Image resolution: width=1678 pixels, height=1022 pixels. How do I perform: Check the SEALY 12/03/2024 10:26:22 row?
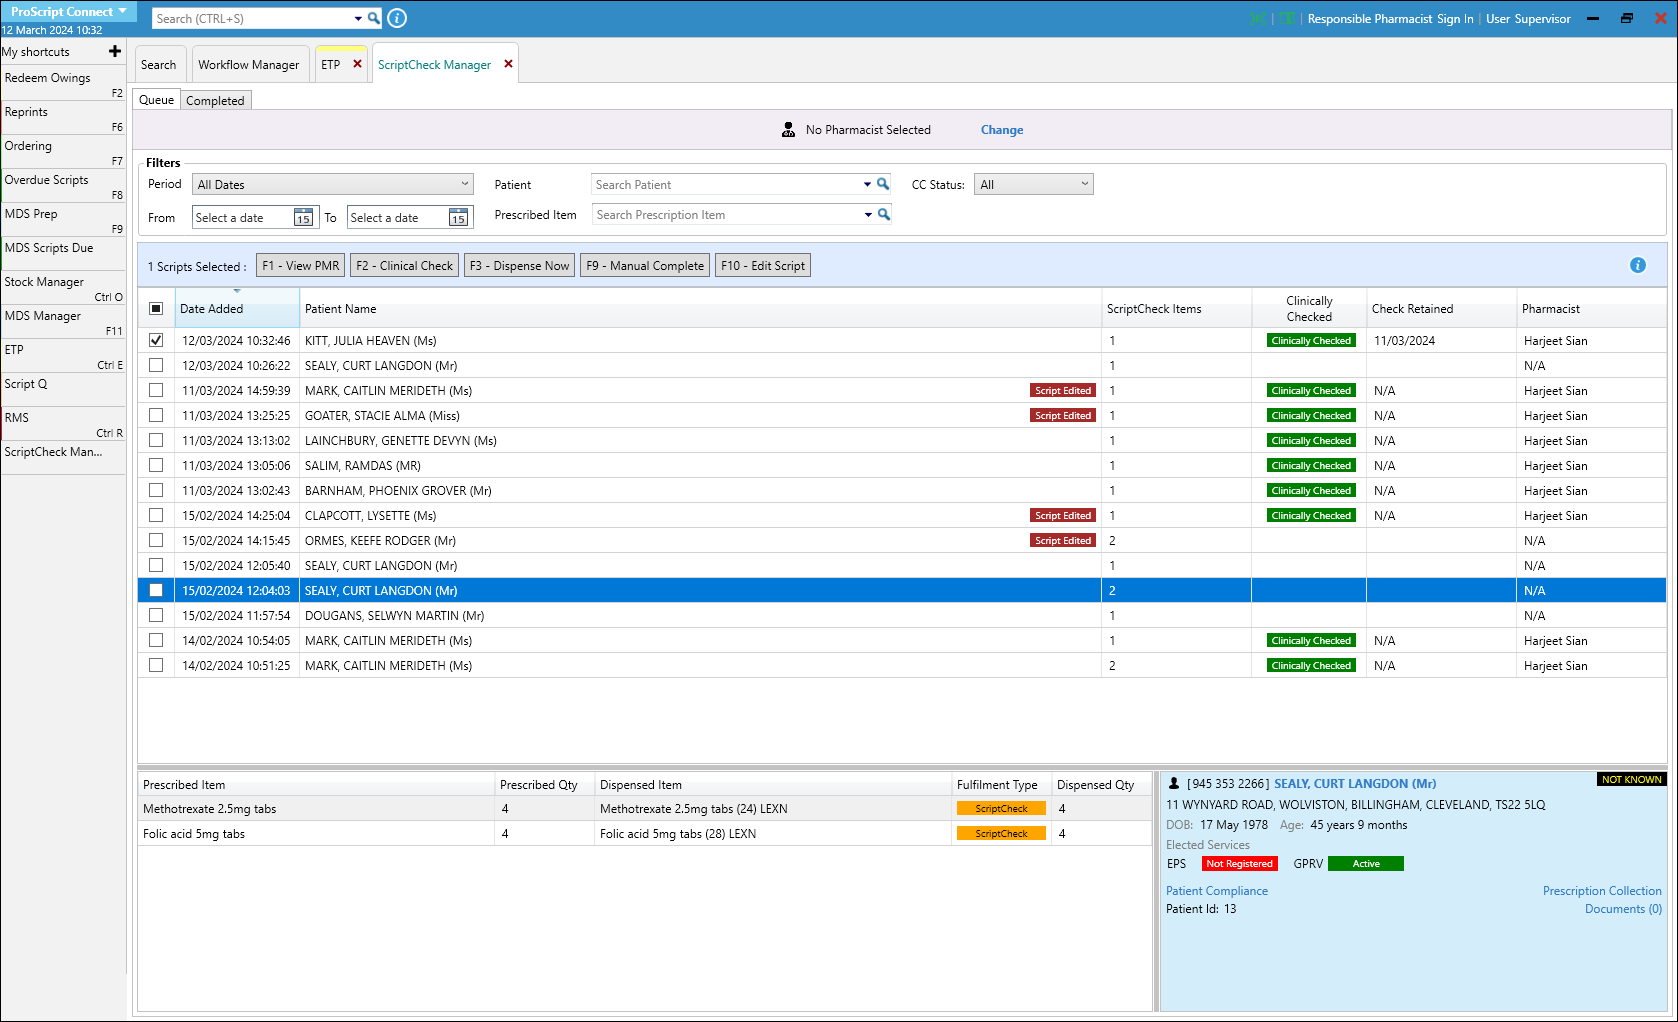coord(156,365)
